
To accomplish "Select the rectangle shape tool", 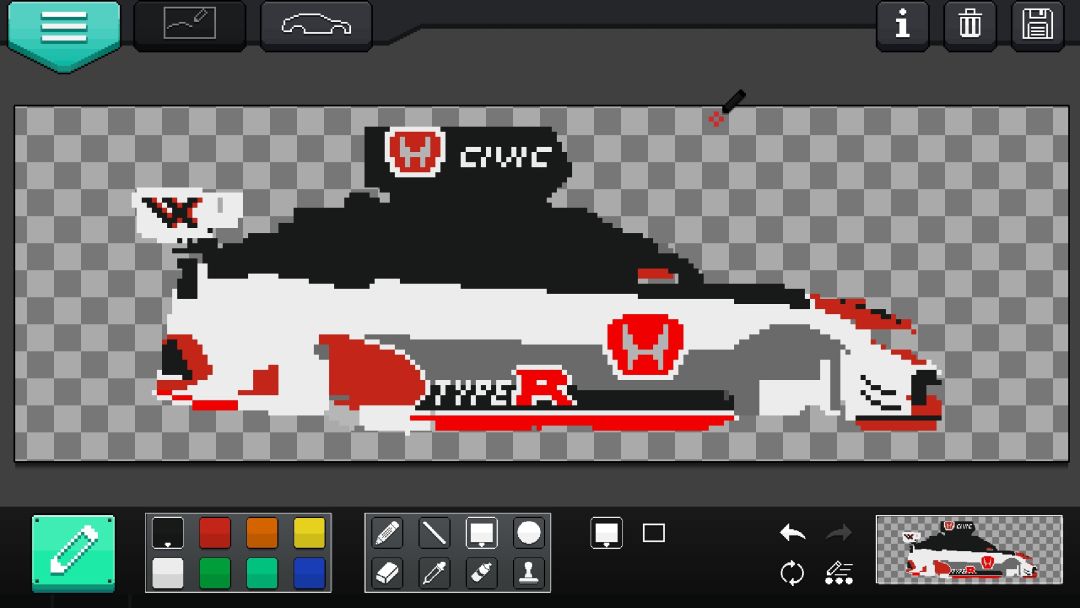I will point(481,532).
